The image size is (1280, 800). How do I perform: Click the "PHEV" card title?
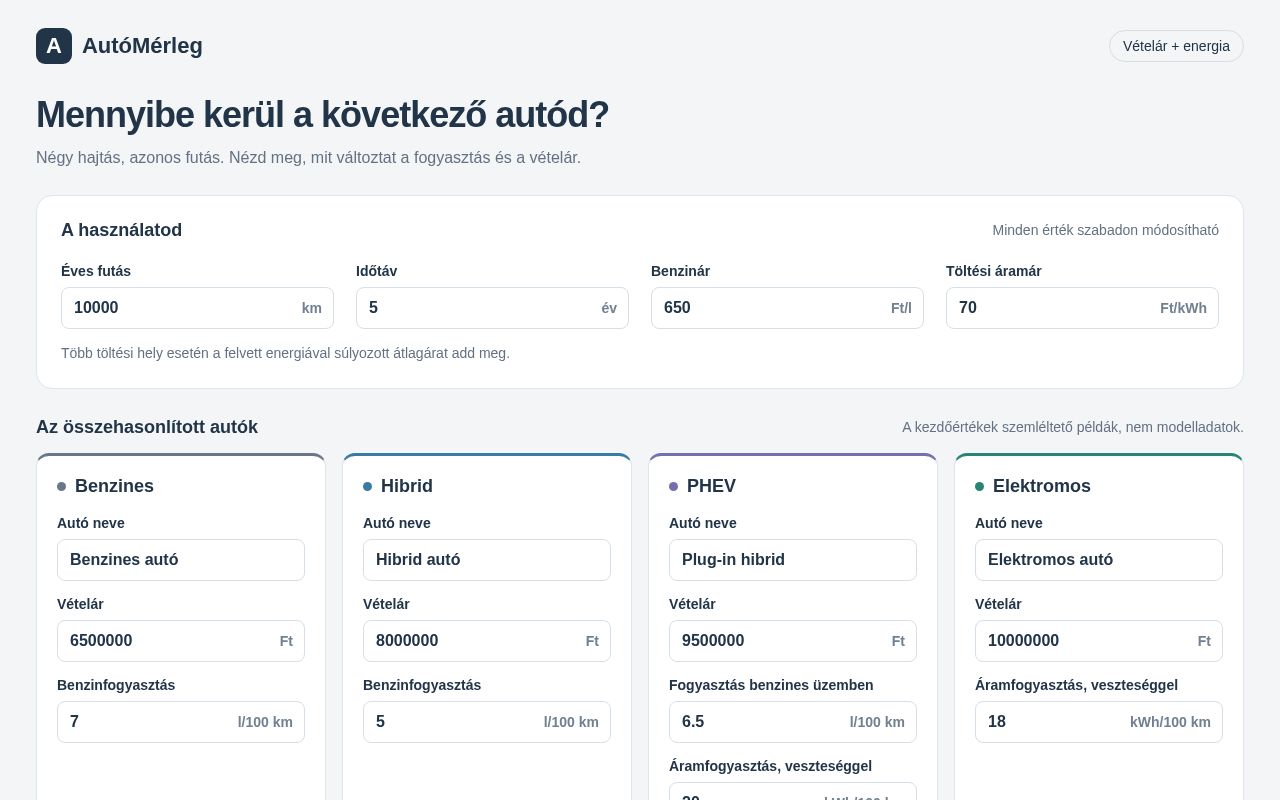pos(711,486)
